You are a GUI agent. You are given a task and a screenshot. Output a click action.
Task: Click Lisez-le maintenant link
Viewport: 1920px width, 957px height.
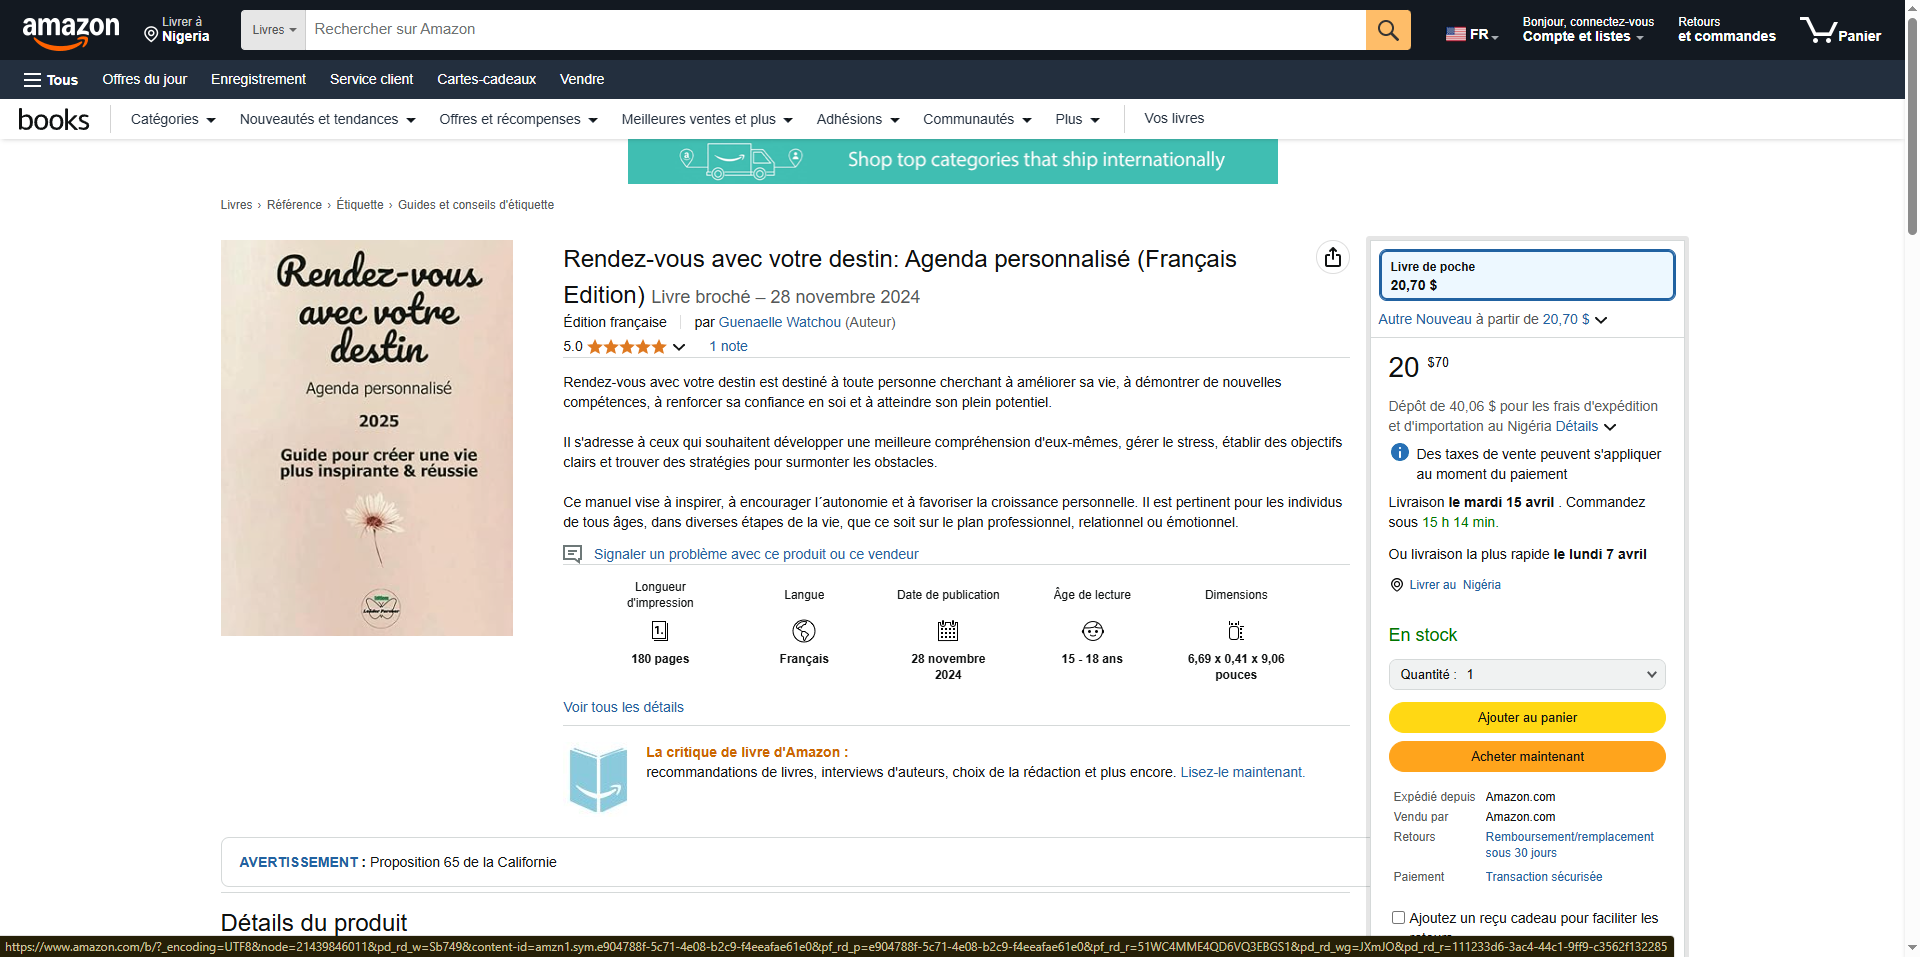(1242, 772)
